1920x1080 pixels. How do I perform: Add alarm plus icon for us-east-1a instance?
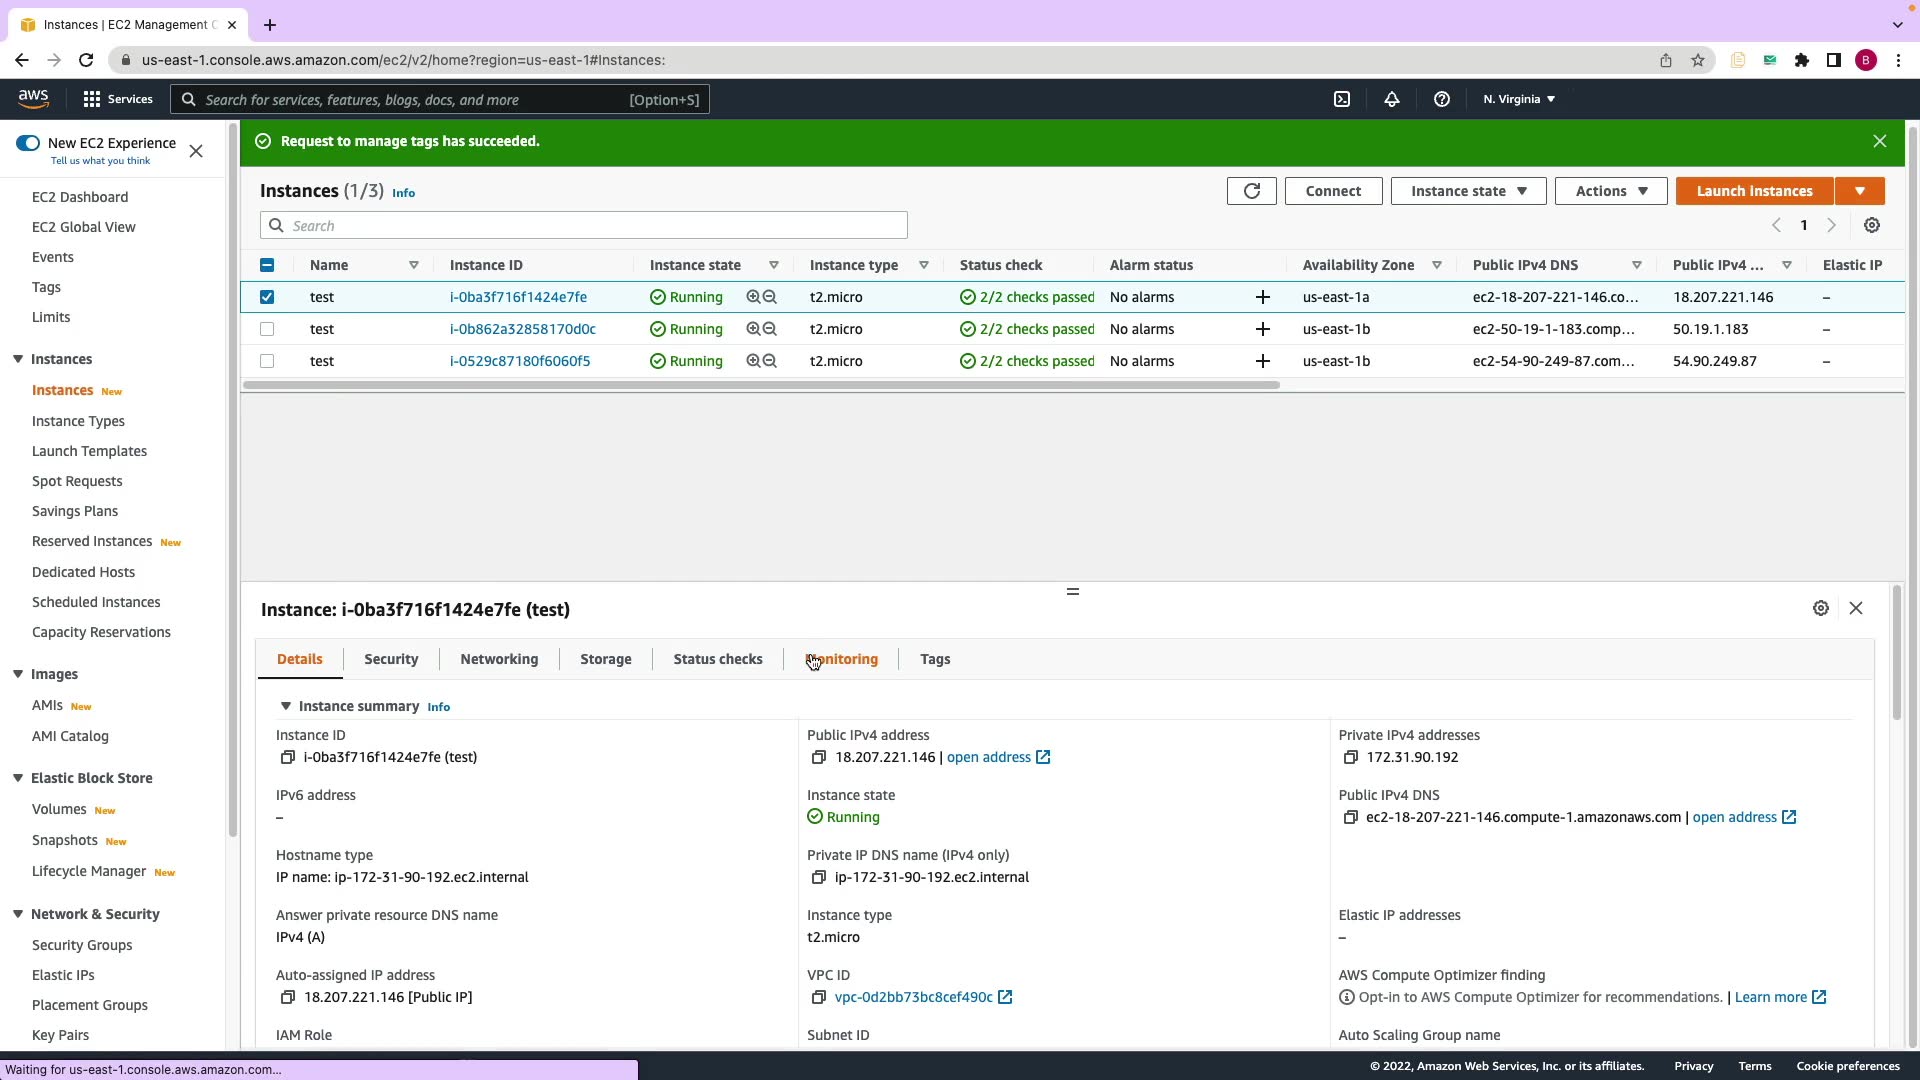coord(1263,297)
